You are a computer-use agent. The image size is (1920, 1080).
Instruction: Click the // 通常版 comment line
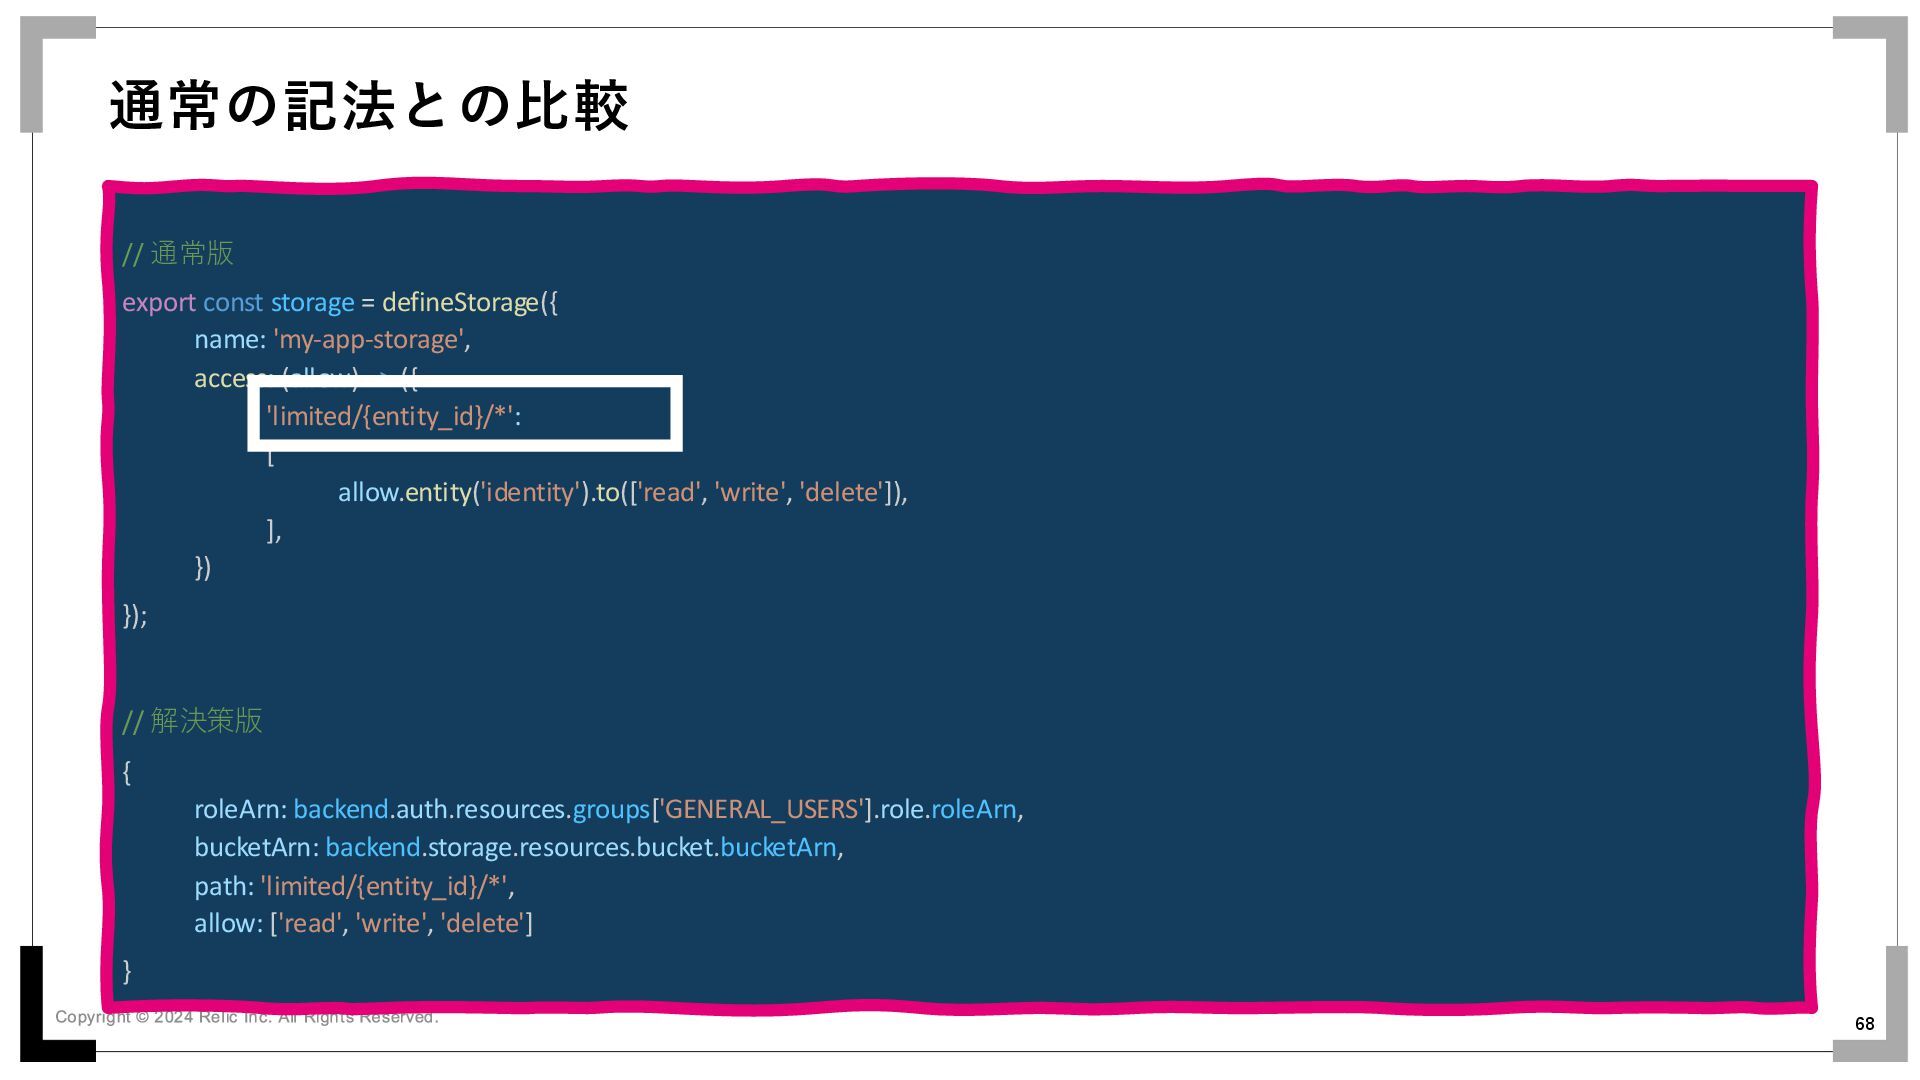[x=178, y=254]
